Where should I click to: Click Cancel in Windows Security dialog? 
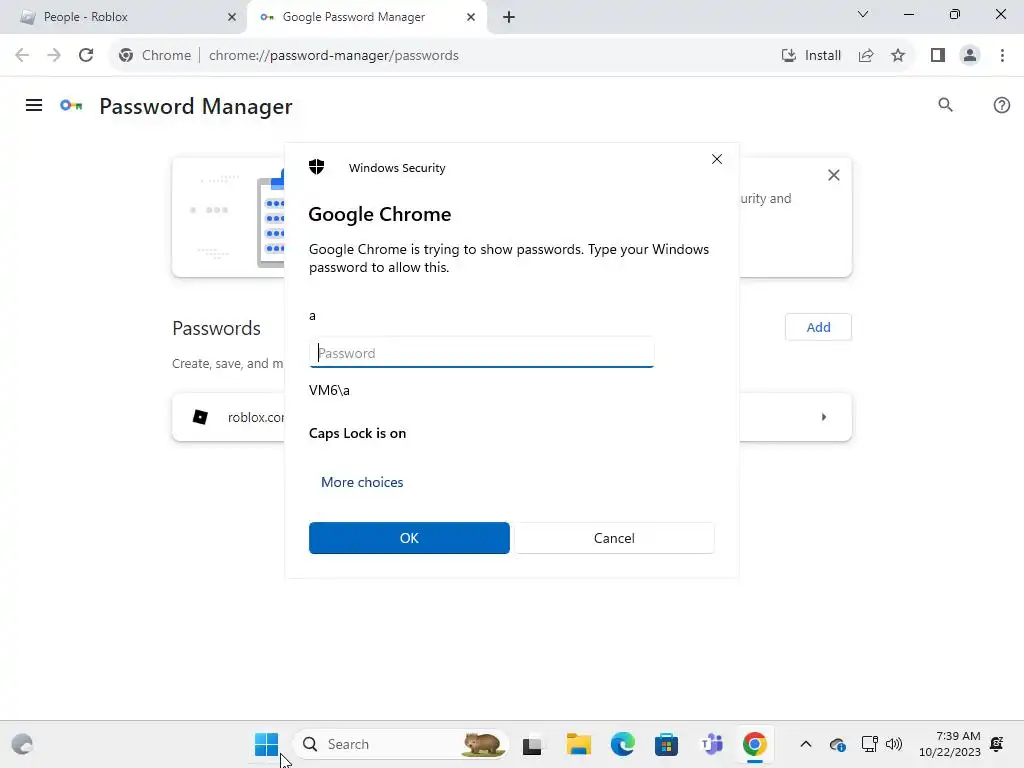(614, 538)
